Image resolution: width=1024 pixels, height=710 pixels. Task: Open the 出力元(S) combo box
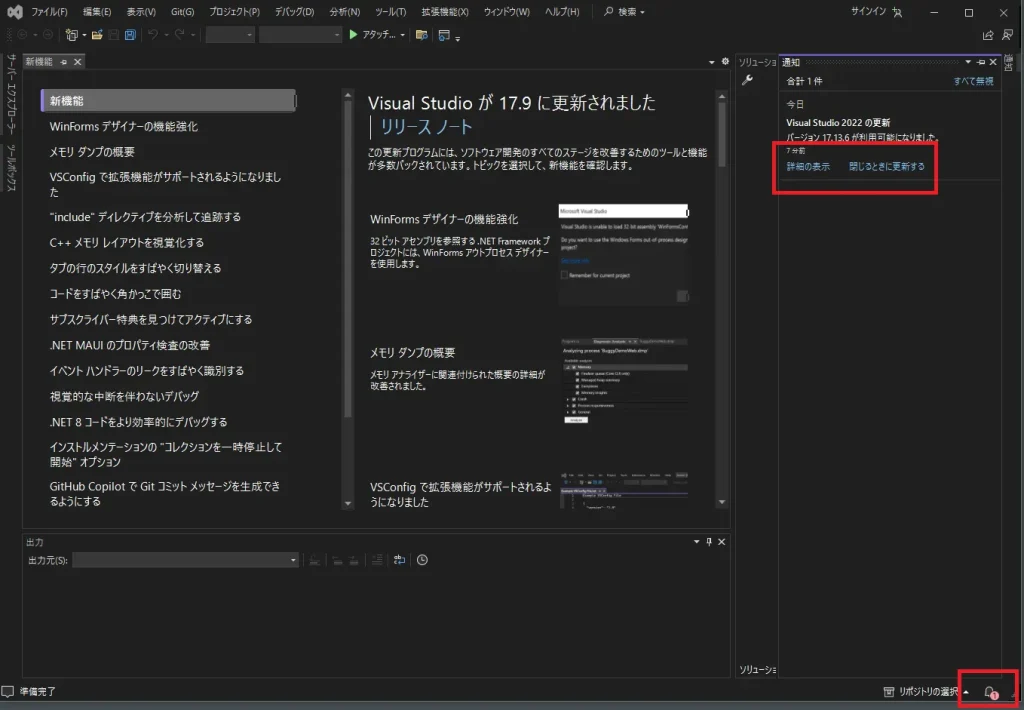pyautogui.click(x=185, y=560)
